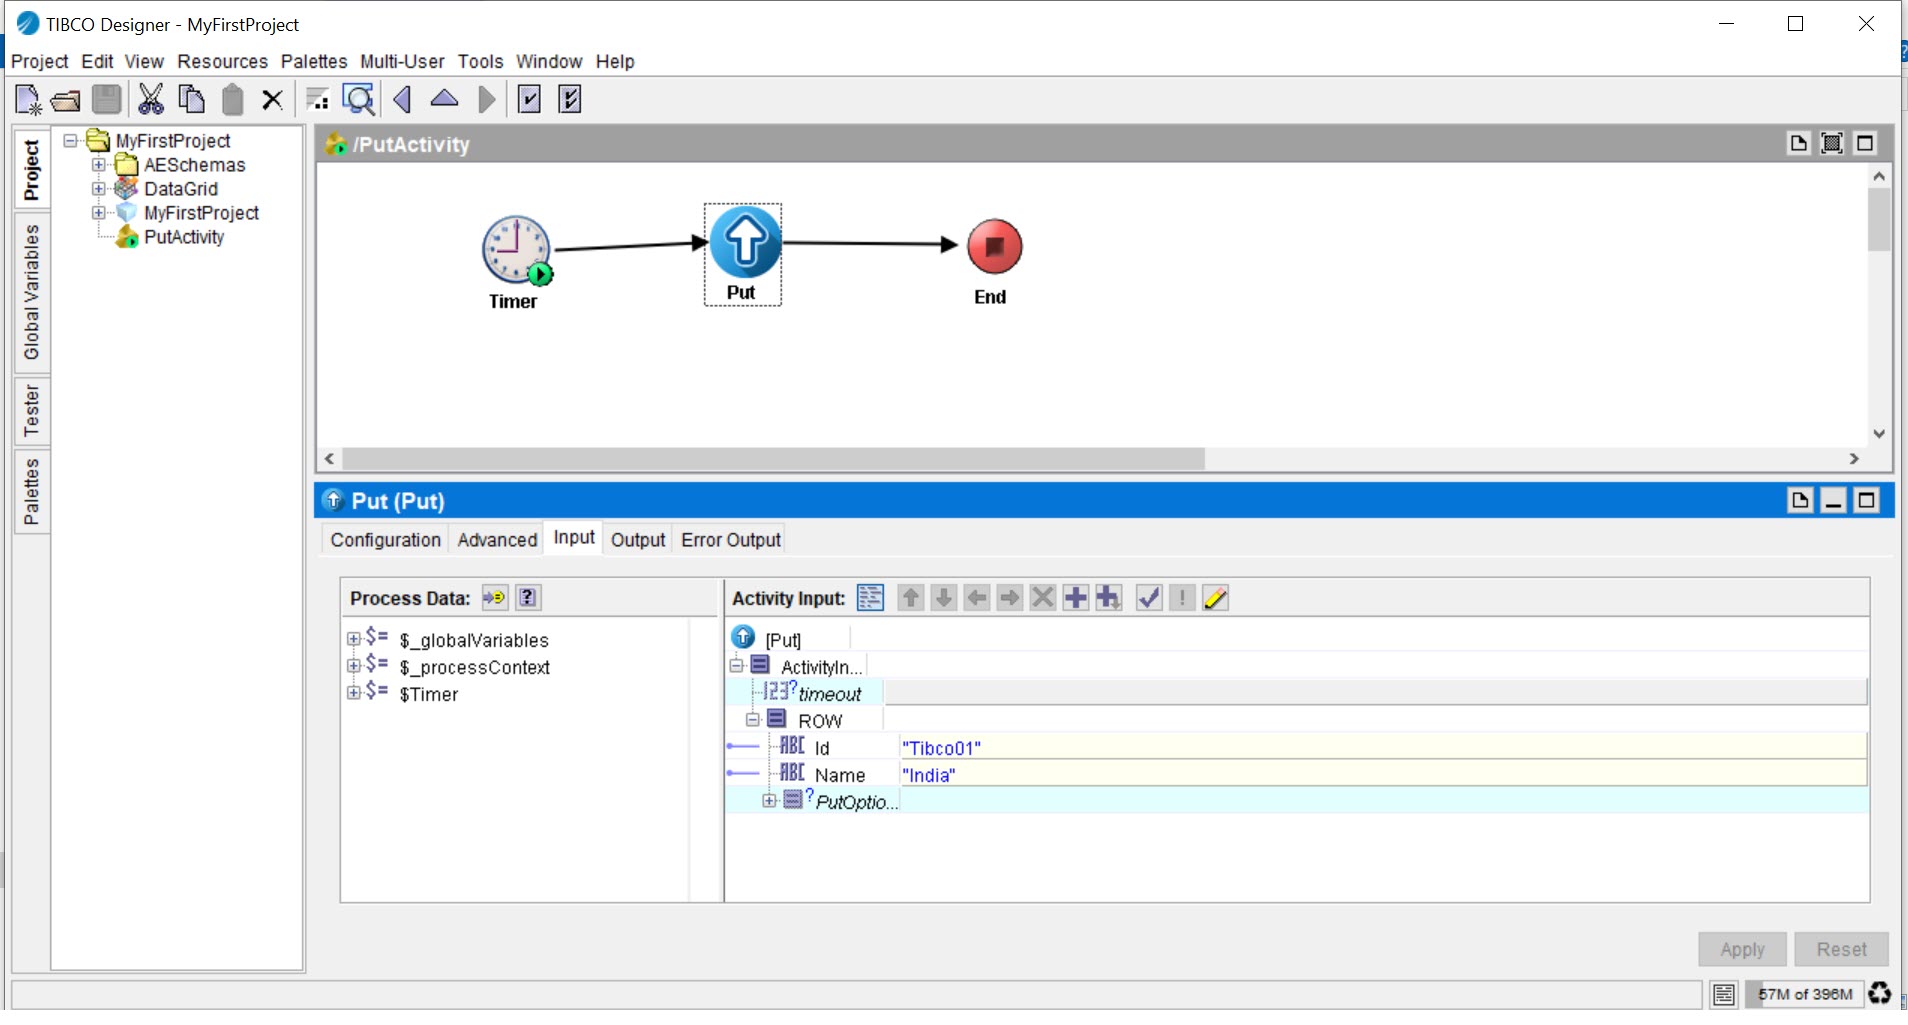This screenshot has width=1908, height=1025.
Task: Select the Put activity in the process diagram
Action: click(744, 244)
